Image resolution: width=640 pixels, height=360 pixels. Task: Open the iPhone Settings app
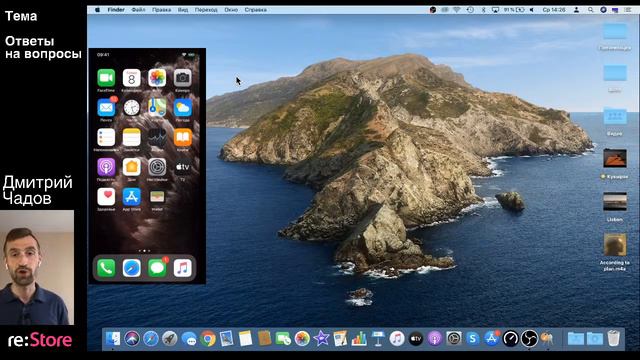157,167
